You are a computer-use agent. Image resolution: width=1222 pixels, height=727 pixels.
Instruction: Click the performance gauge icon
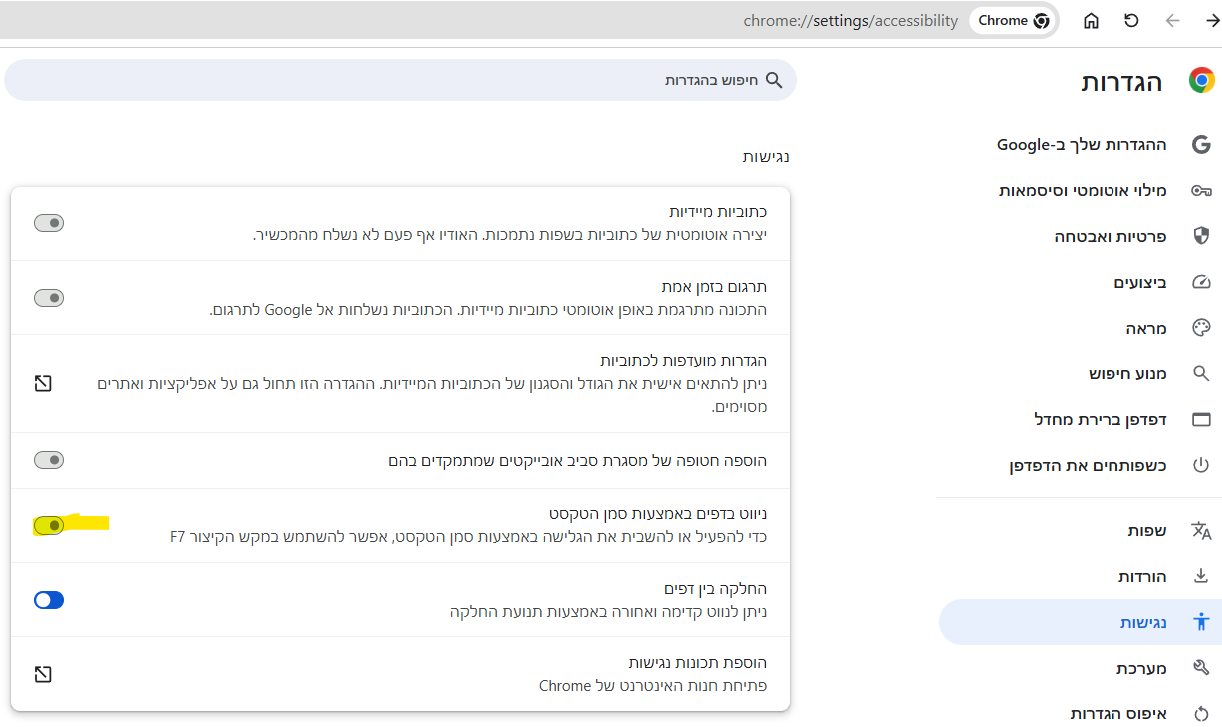(1201, 283)
